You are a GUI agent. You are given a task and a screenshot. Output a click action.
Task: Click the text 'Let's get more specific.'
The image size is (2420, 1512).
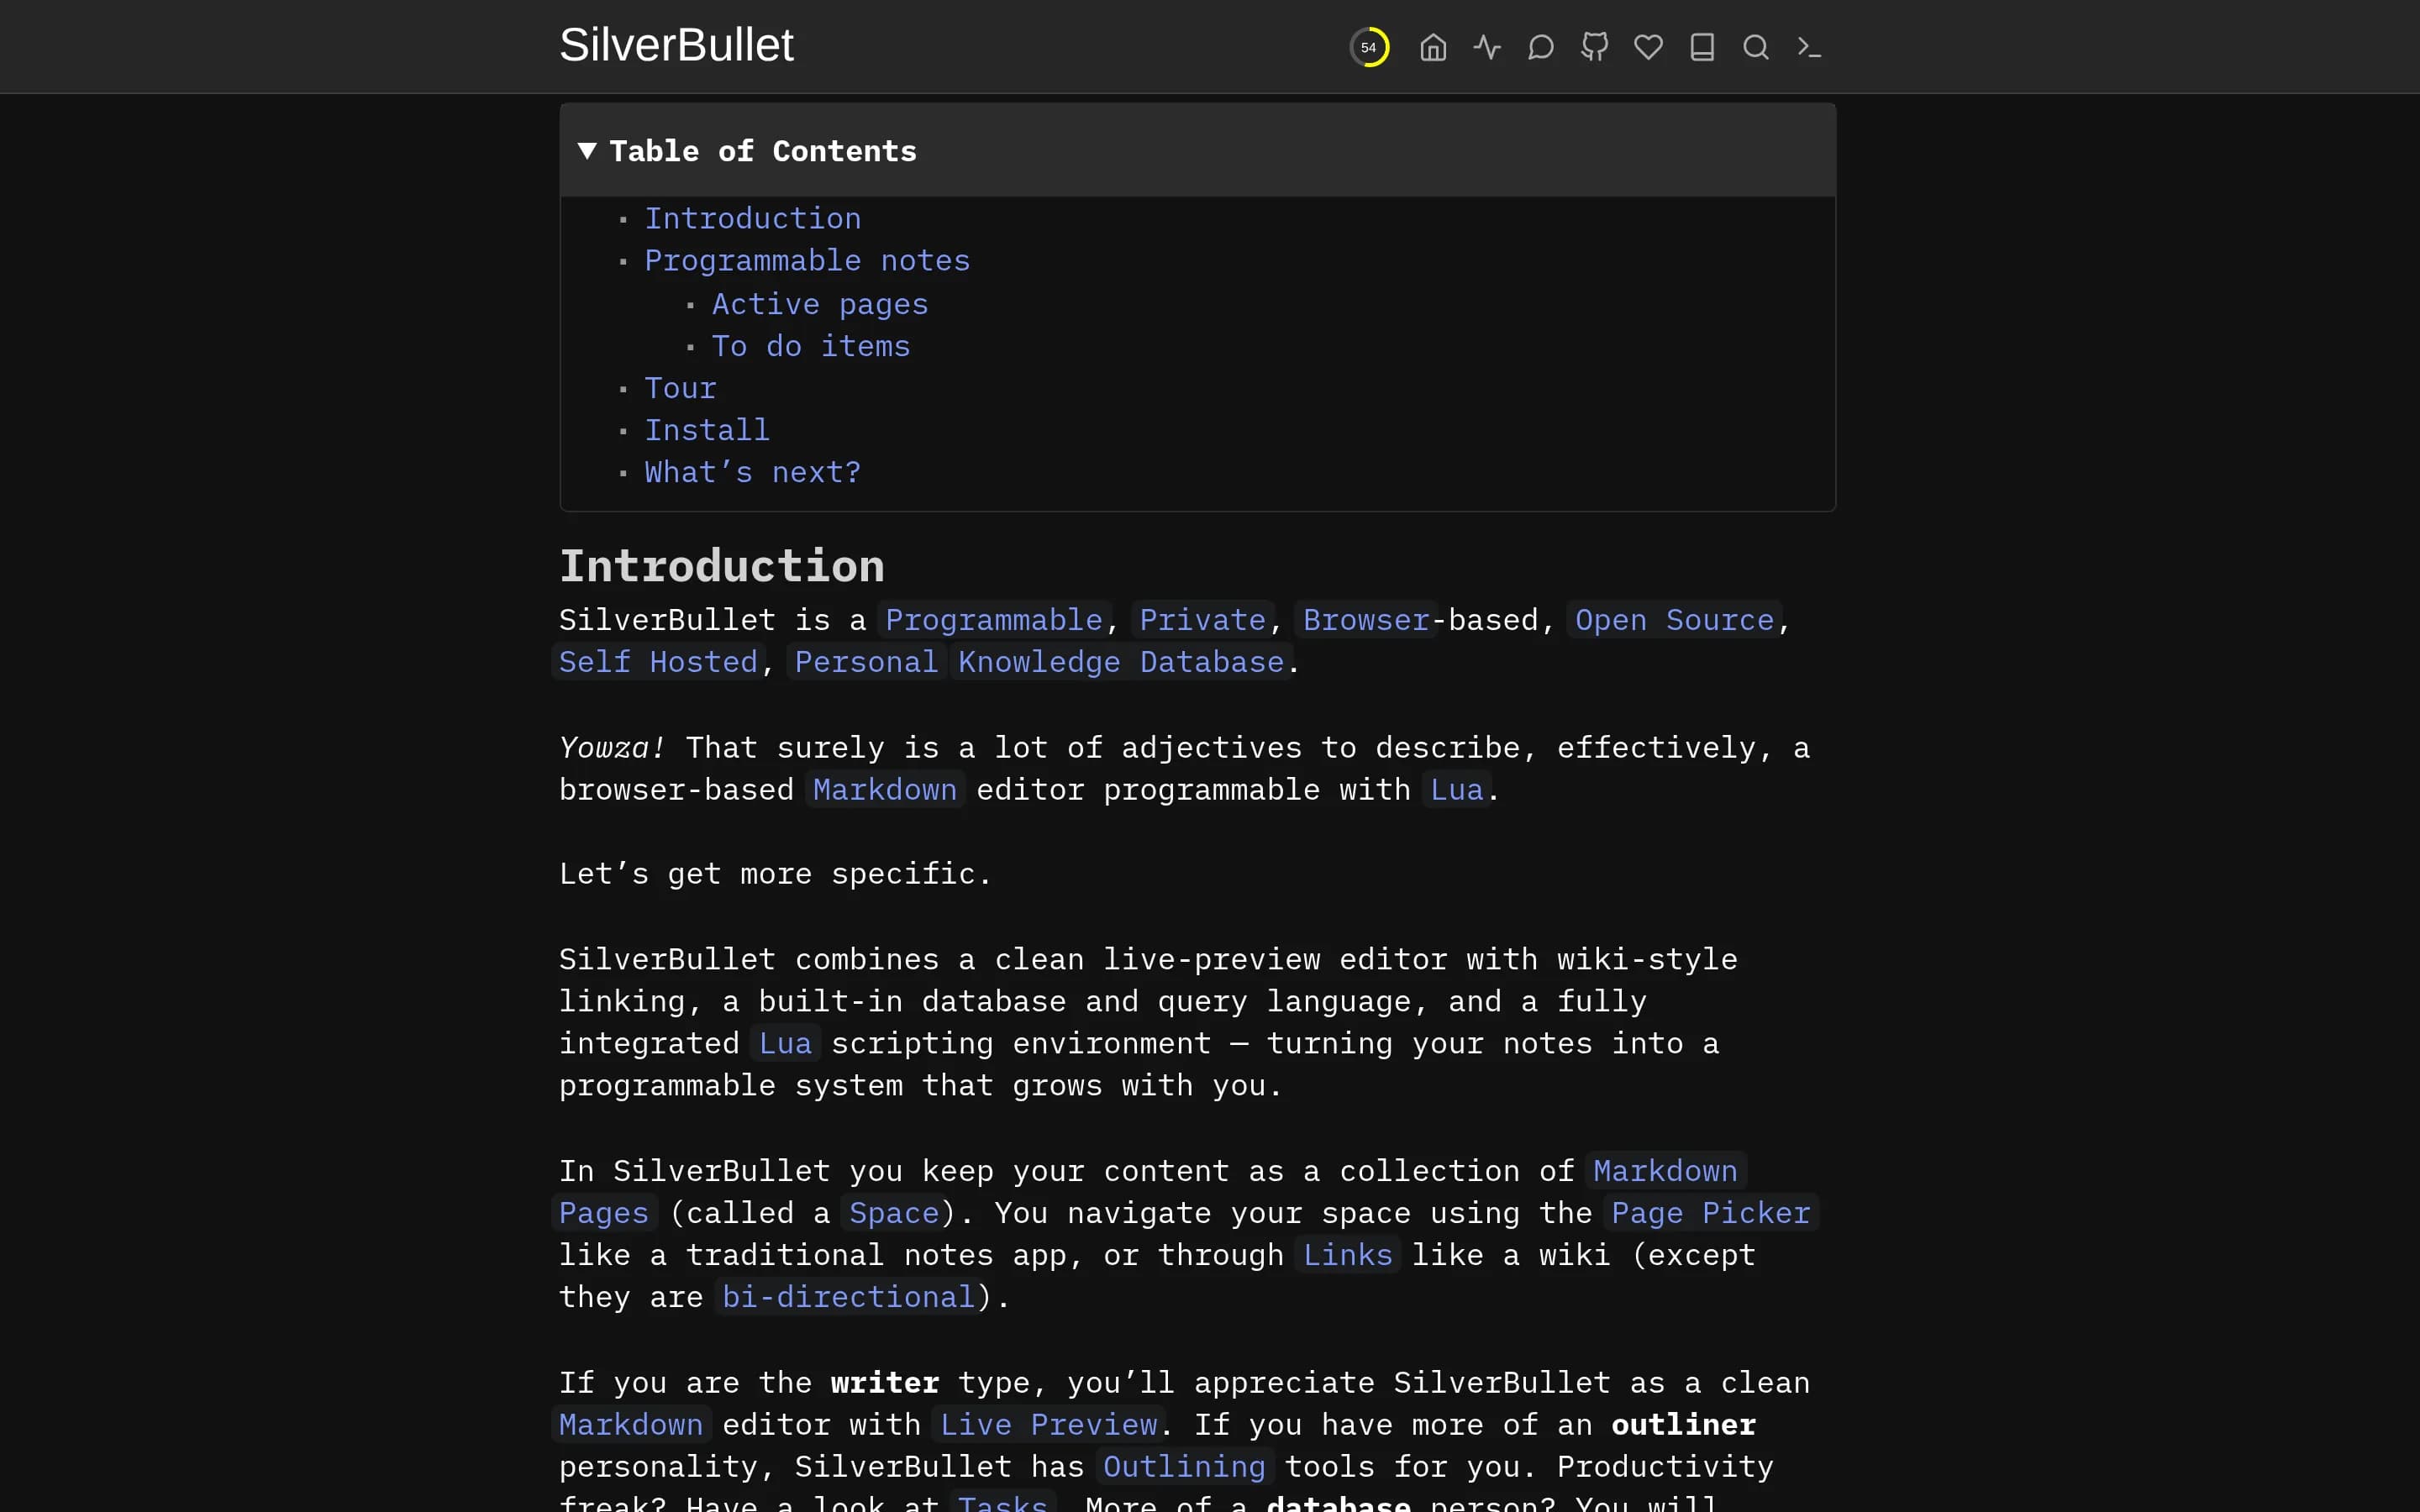pyautogui.click(x=776, y=874)
